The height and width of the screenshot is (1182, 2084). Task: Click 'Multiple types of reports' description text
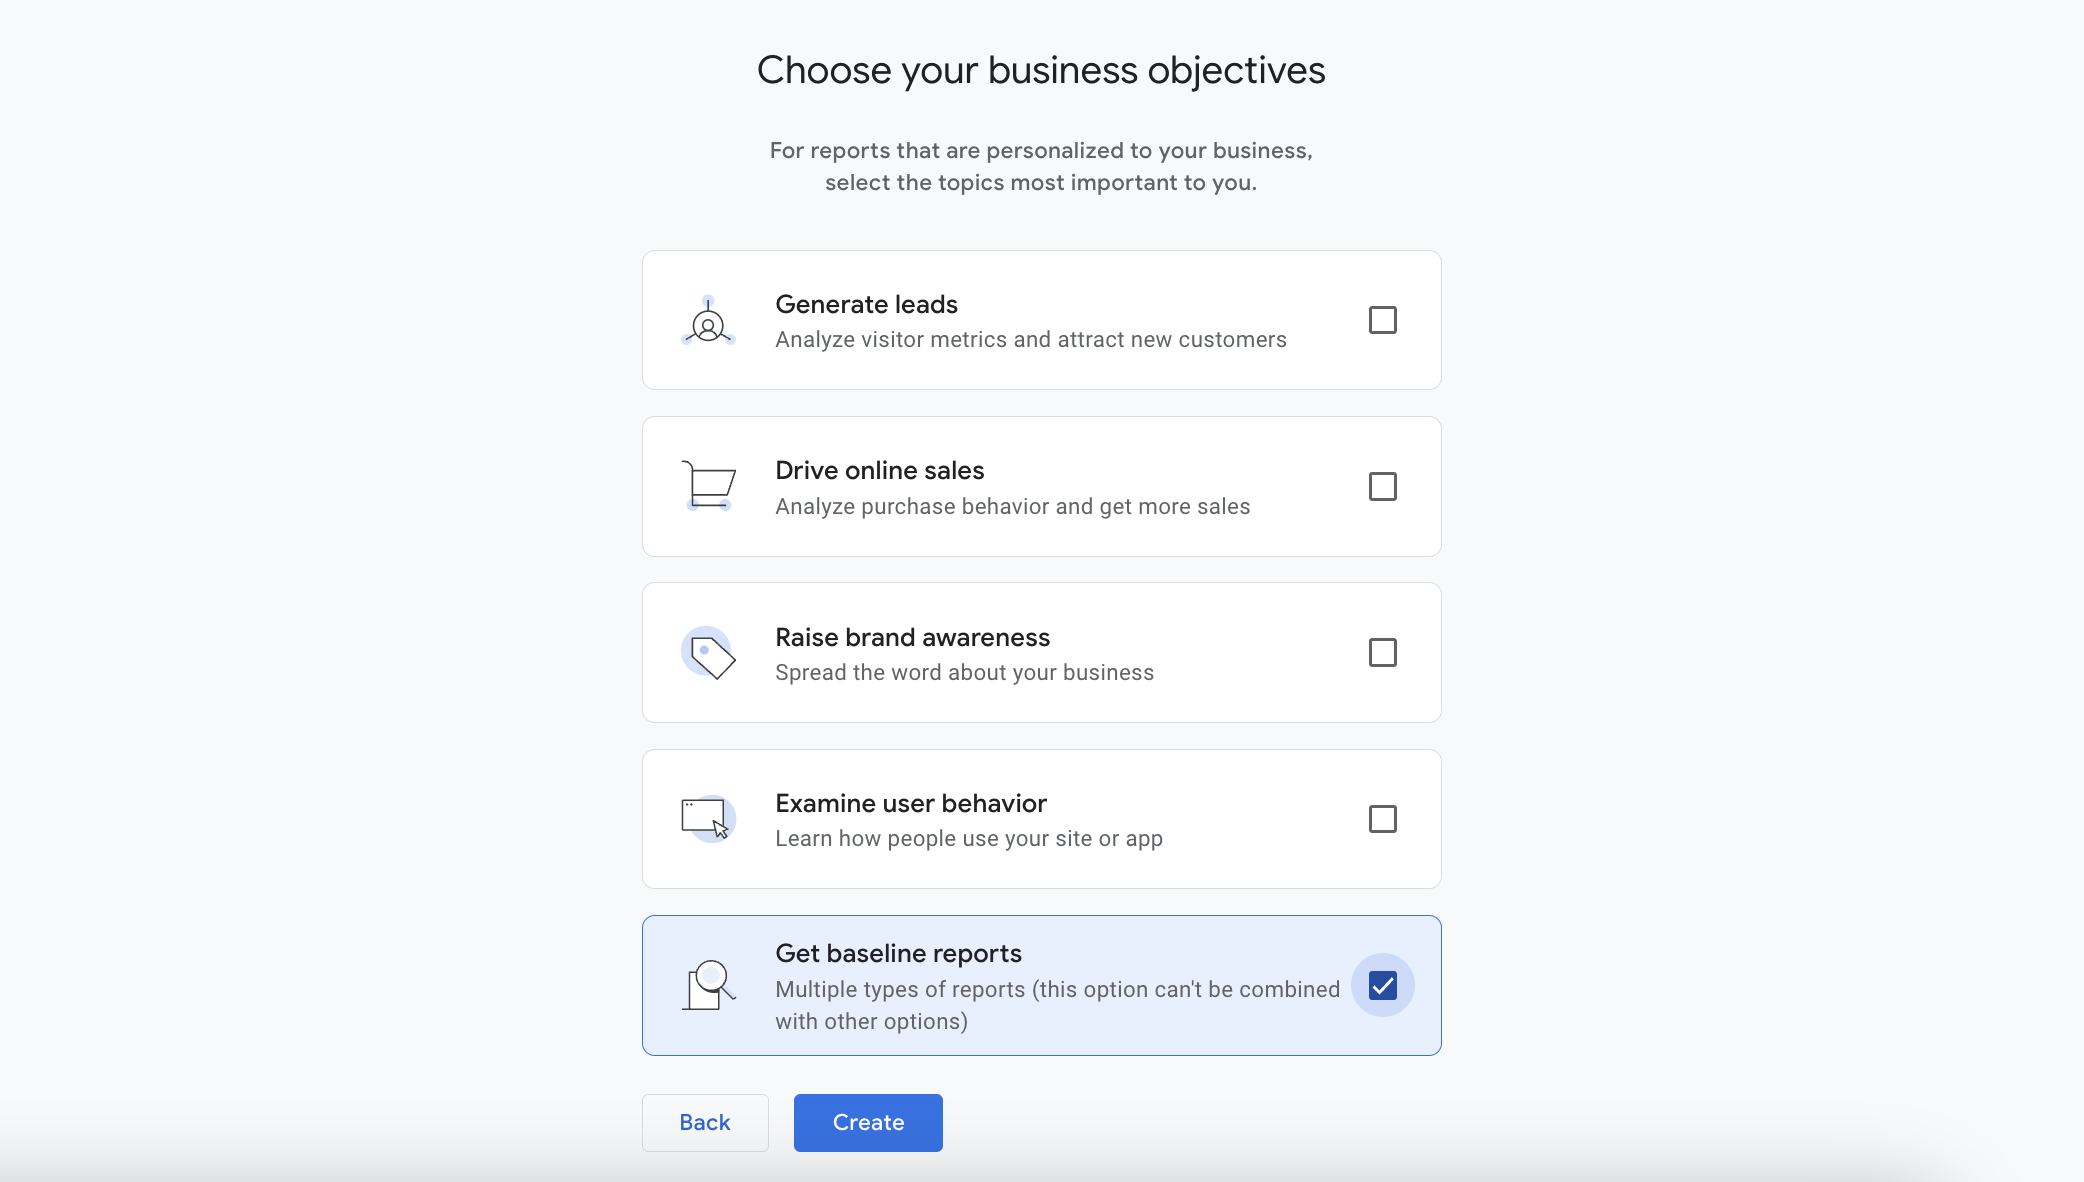[1057, 1005]
